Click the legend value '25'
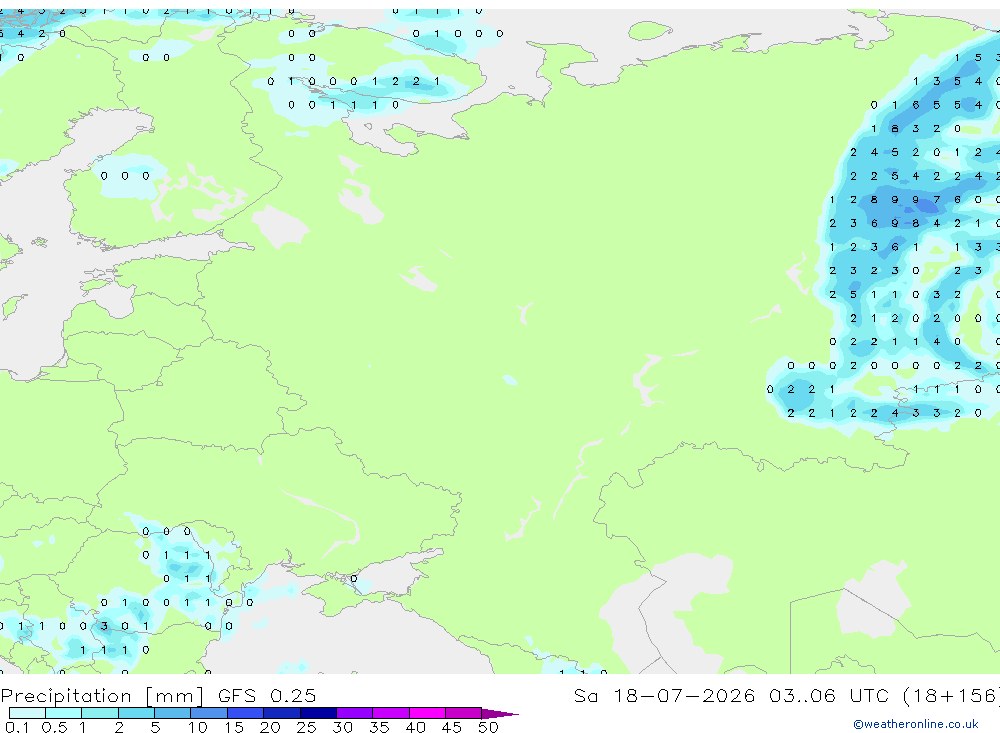The height and width of the screenshot is (733, 1000). [x=306, y=727]
